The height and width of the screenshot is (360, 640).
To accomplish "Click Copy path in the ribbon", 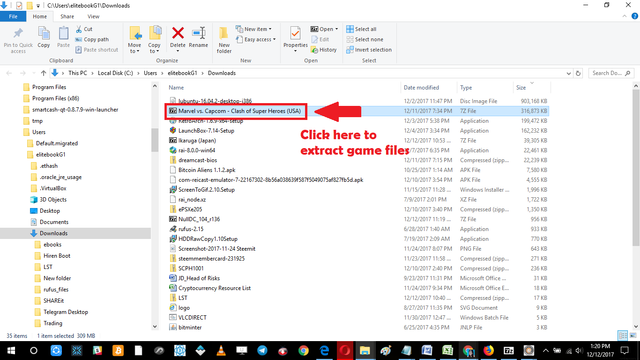I will pos(92,39).
